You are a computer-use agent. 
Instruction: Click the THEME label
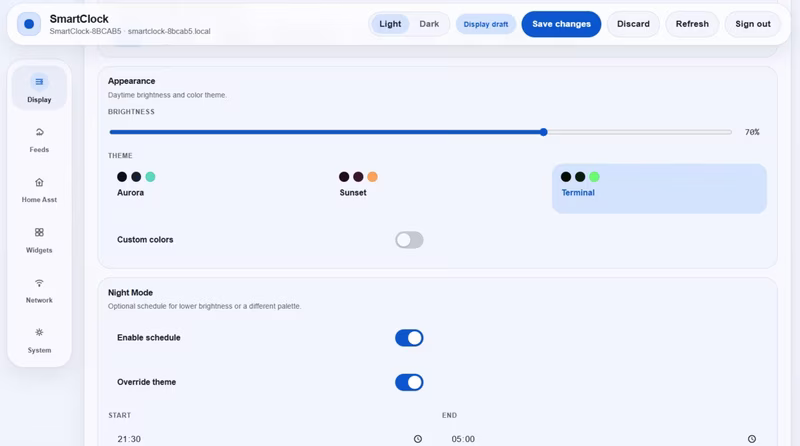point(120,156)
